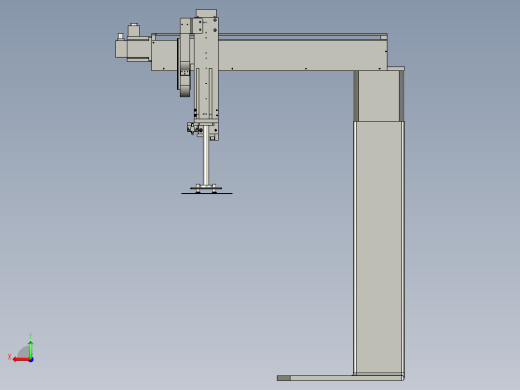Select the flat base plate at the column foot
This screenshot has width=520, height=390.
pos(340,378)
